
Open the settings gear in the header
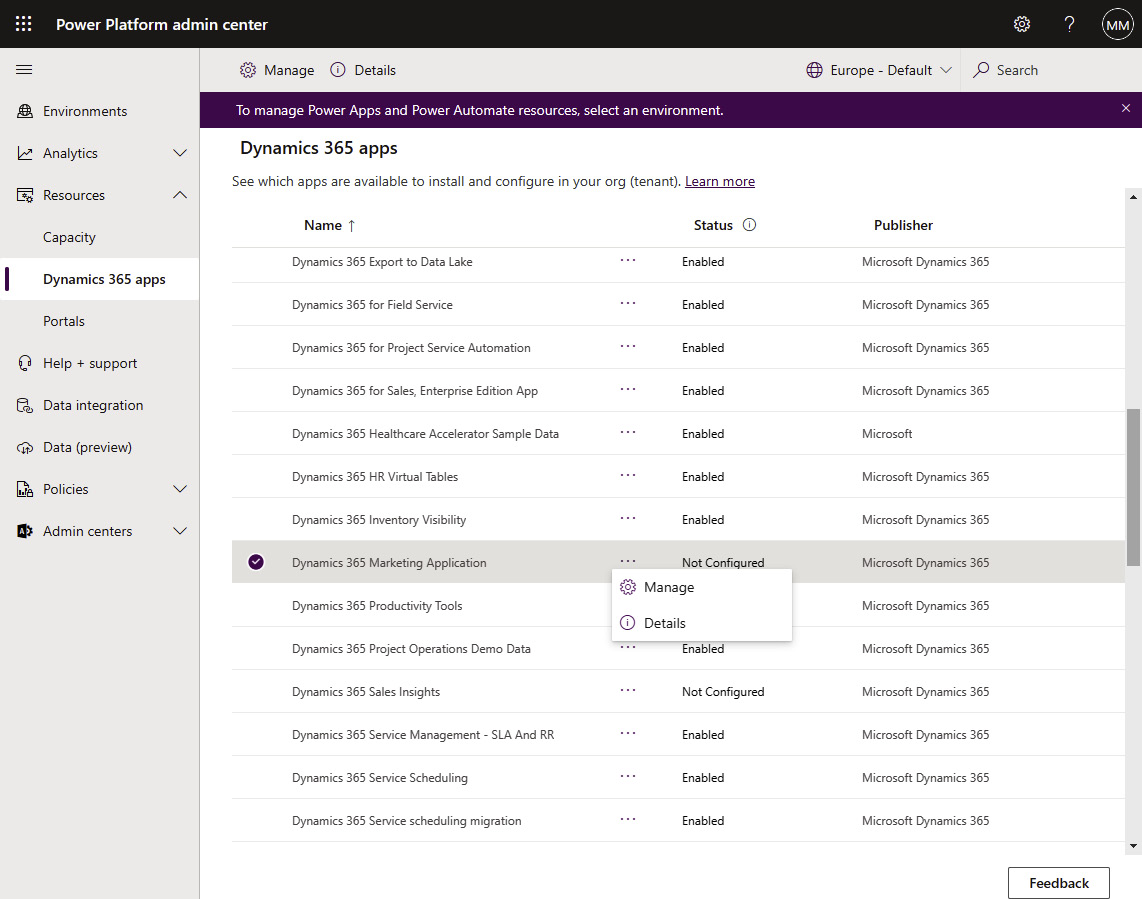pyautogui.click(x=1022, y=24)
